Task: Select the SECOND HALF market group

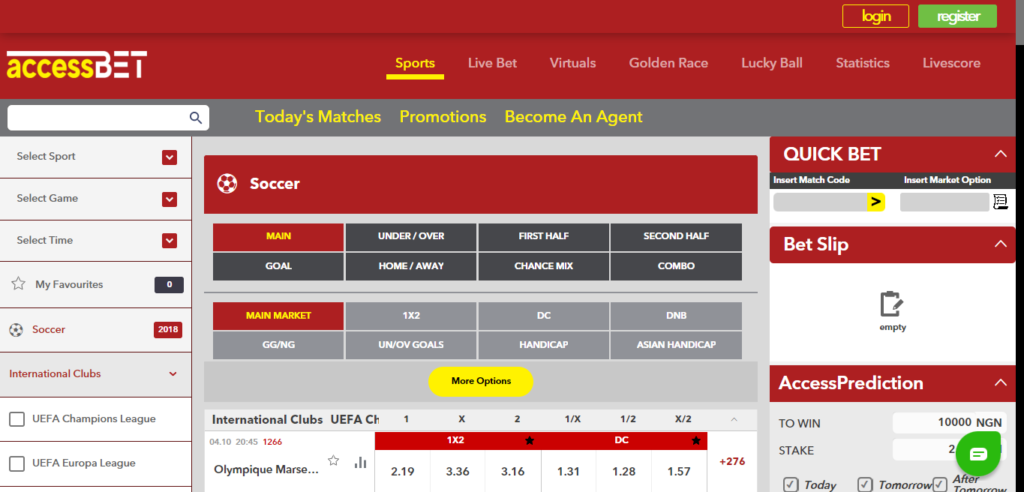Action: [x=676, y=237]
